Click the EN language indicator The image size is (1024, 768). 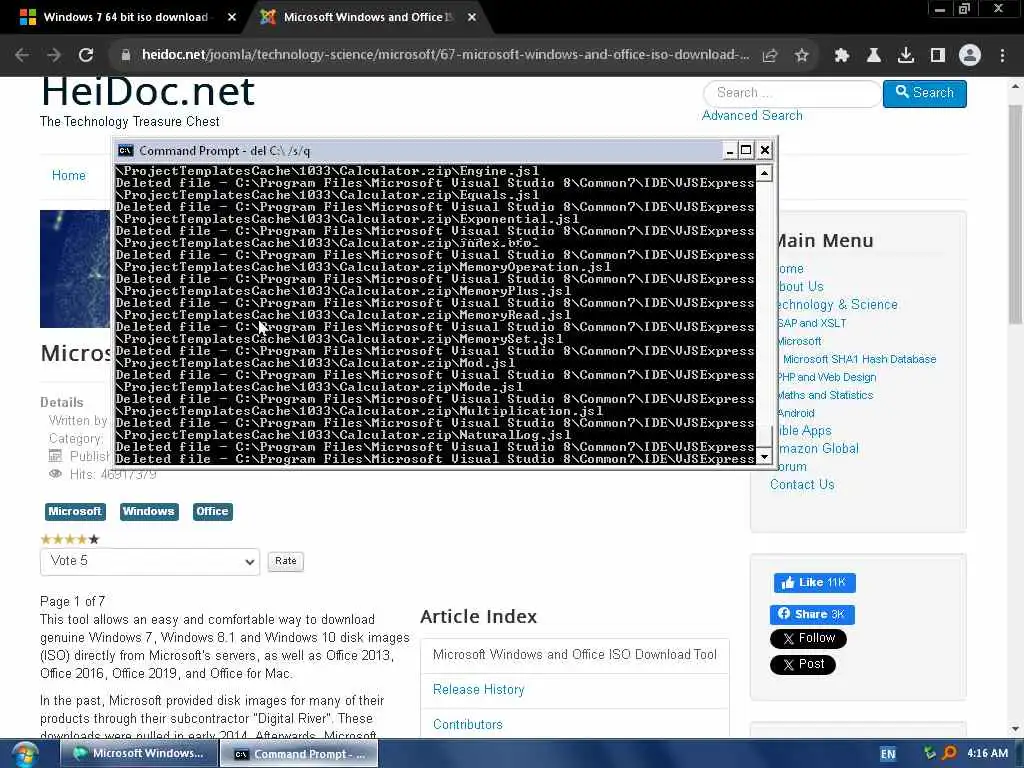888,754
